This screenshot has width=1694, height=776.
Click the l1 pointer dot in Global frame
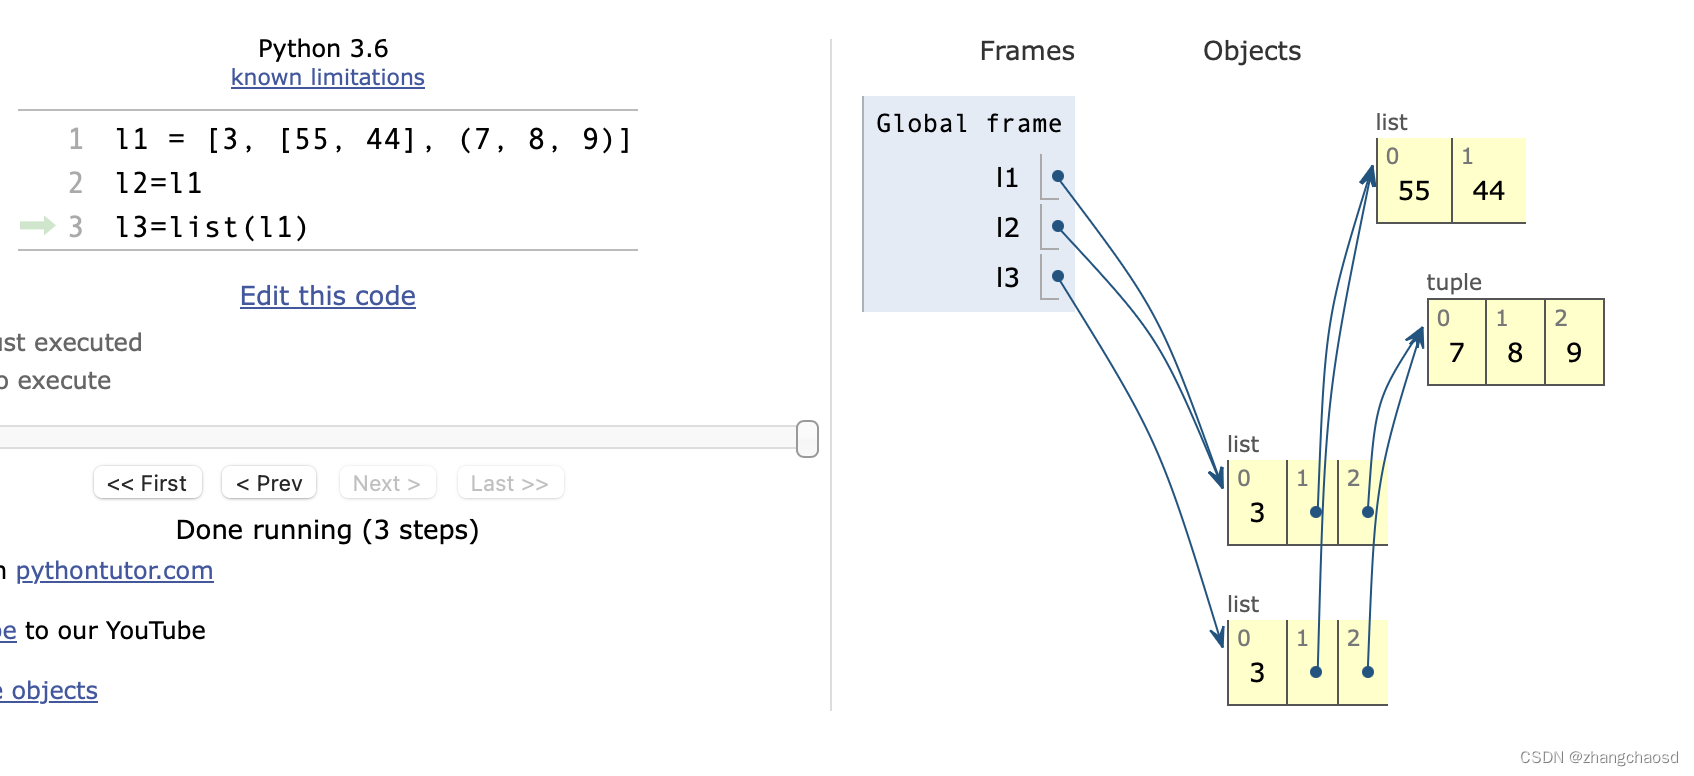[1058, 177]
